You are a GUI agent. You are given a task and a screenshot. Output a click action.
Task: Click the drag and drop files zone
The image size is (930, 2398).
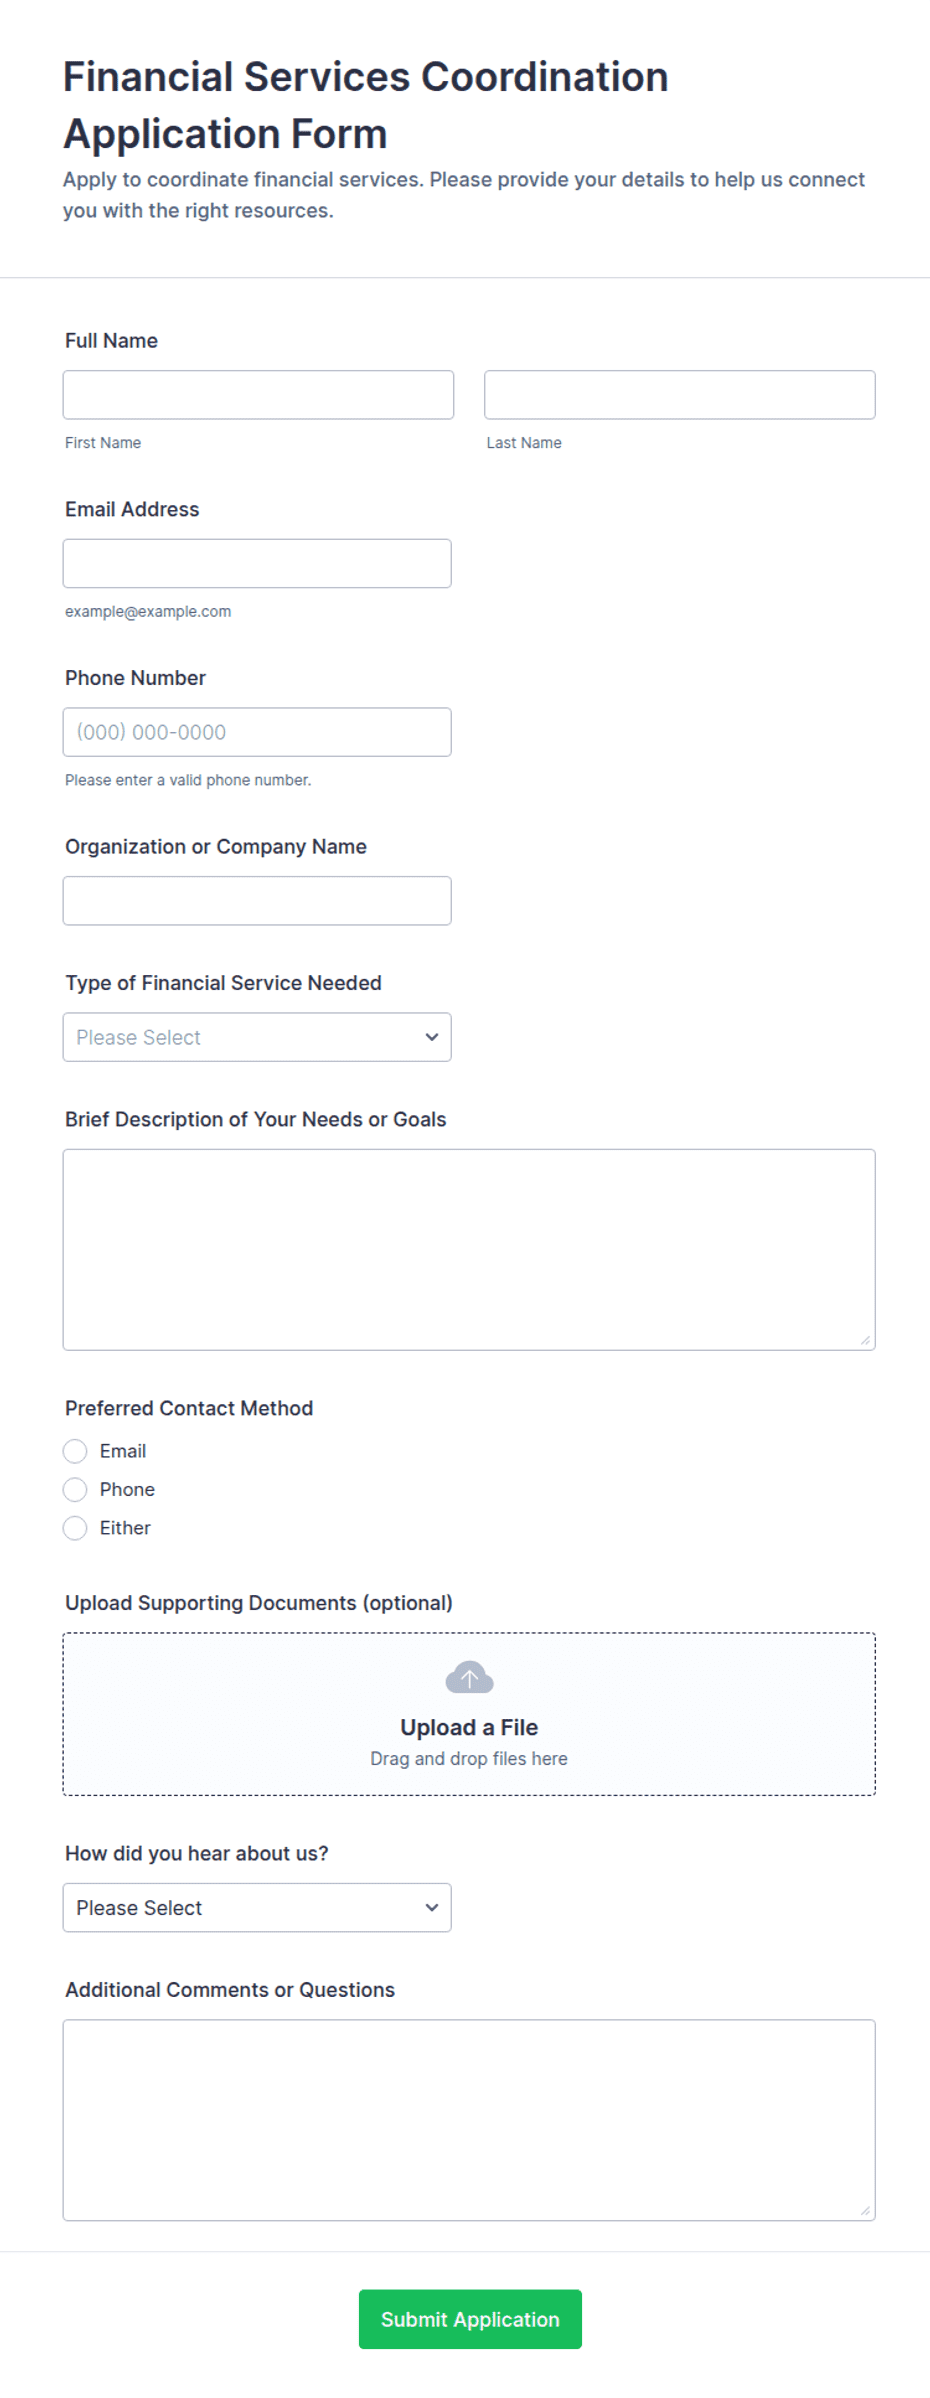point(469,1714)
